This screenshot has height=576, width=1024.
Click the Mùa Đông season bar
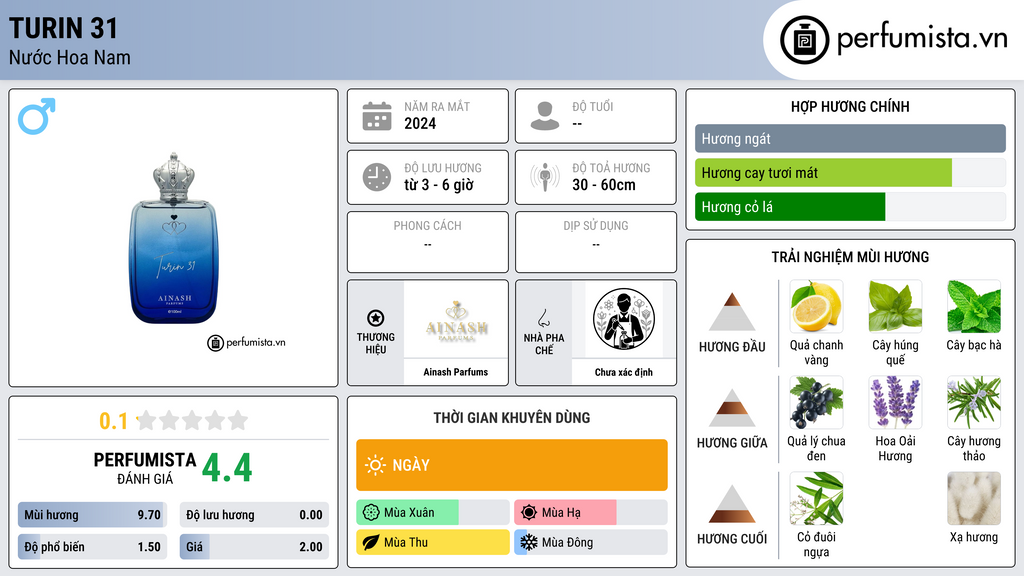591,542
